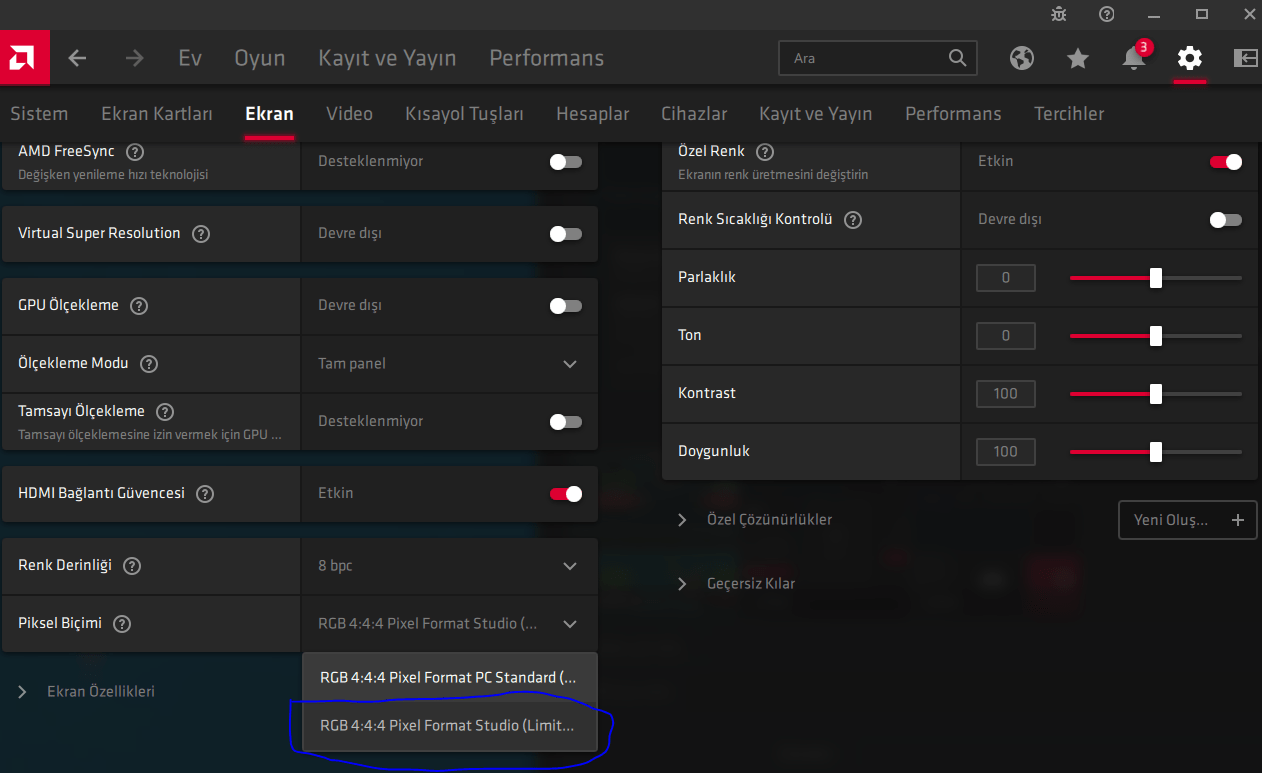The image size is (1262, 773).
Task: Toggle Tamsayı Ölçekleme switch
Action: click(x=566, y=422)
